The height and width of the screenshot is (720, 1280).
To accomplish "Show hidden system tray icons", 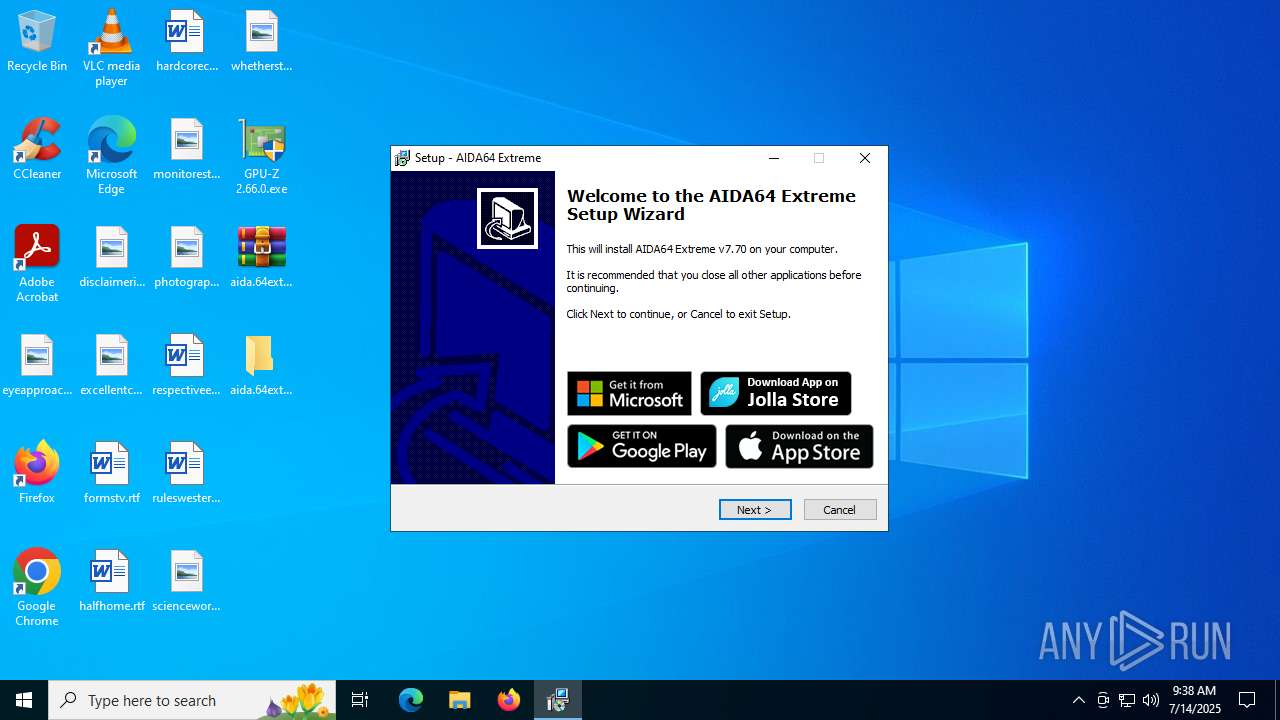I will pyautogui.click(x=1079, y=700).
